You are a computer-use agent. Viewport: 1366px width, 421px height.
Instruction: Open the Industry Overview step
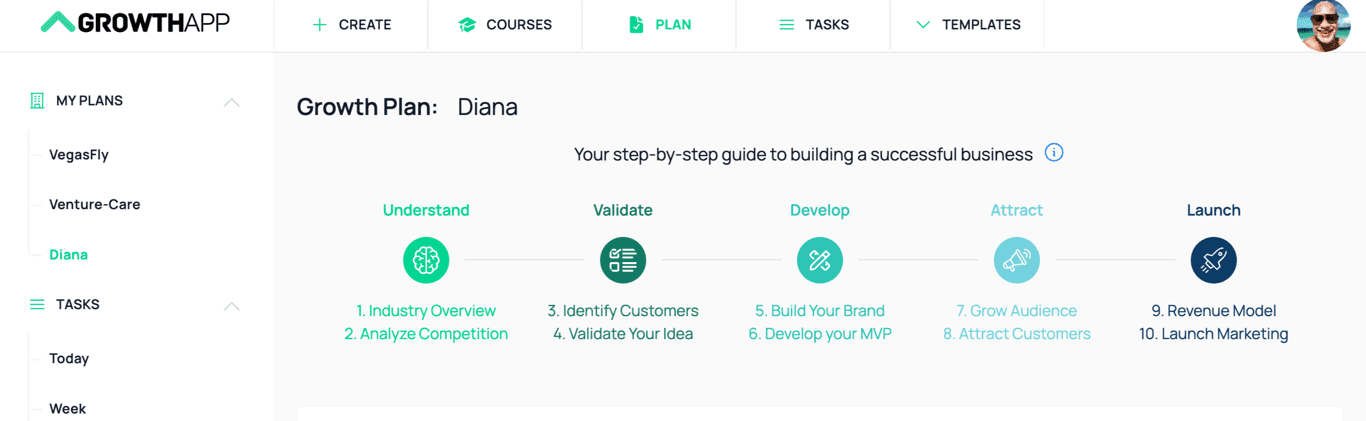click(426, 311)
